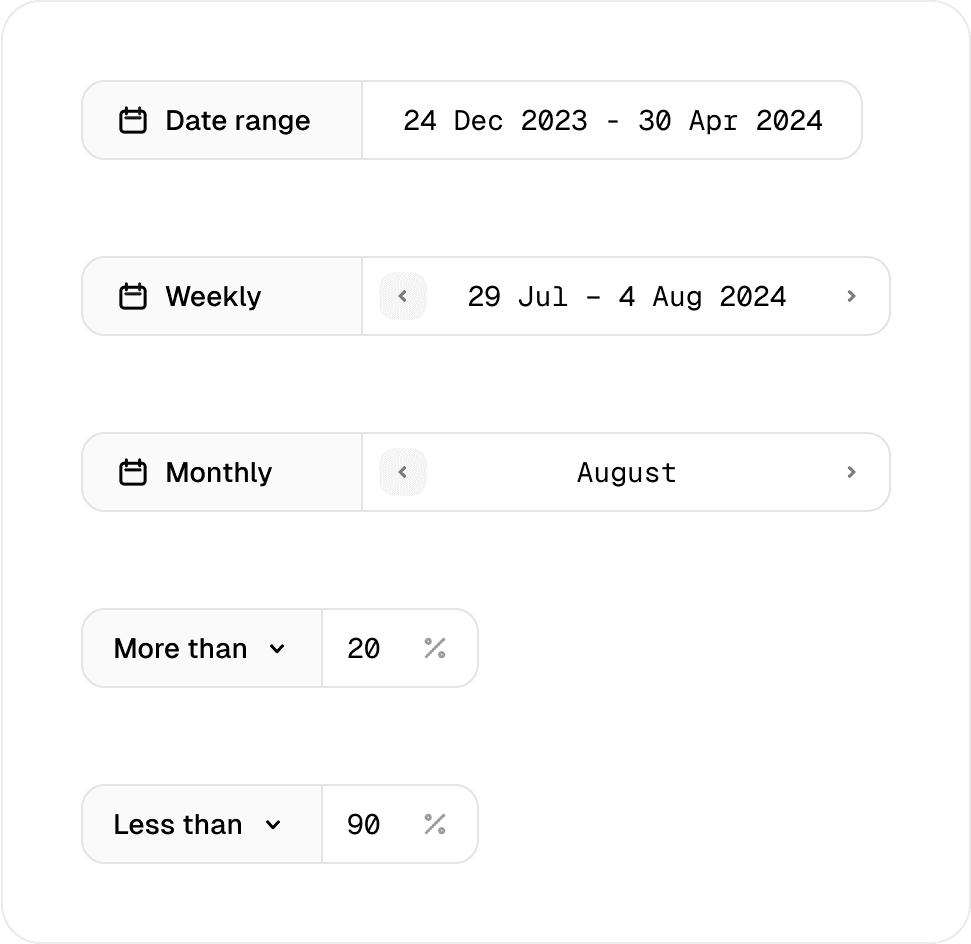Viewport: 971px width, 944px height.
Task: Go to the previous week with left arrow
Action: tap(403, 297)
